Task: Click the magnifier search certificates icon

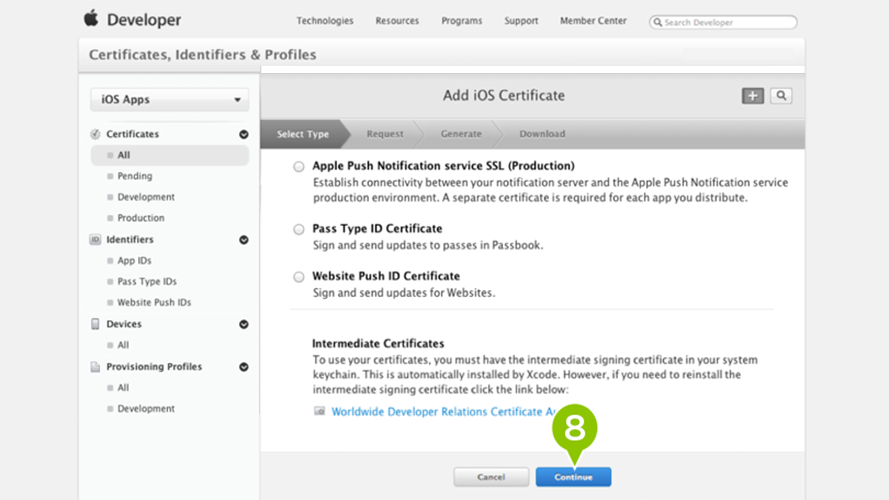Action: click(x=781, y=96)
